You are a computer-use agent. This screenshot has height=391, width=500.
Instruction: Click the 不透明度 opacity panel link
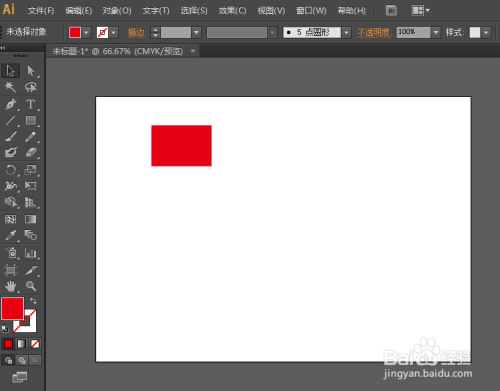[374, 33]
